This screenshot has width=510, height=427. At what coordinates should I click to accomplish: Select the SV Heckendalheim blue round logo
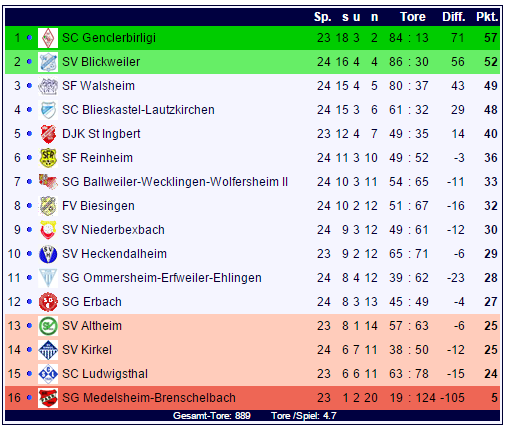(48, 254)
